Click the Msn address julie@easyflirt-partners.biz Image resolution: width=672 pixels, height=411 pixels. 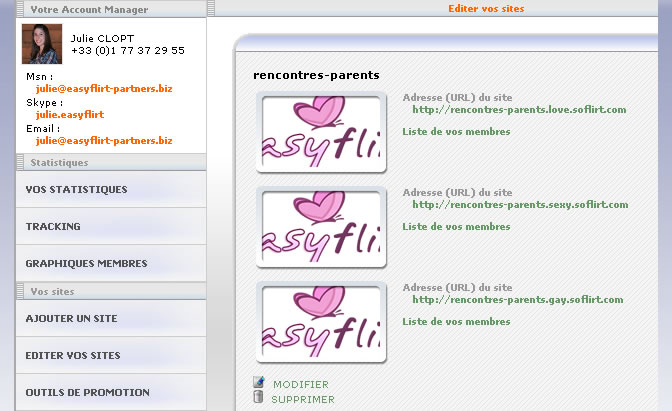(x=104, y=89)
